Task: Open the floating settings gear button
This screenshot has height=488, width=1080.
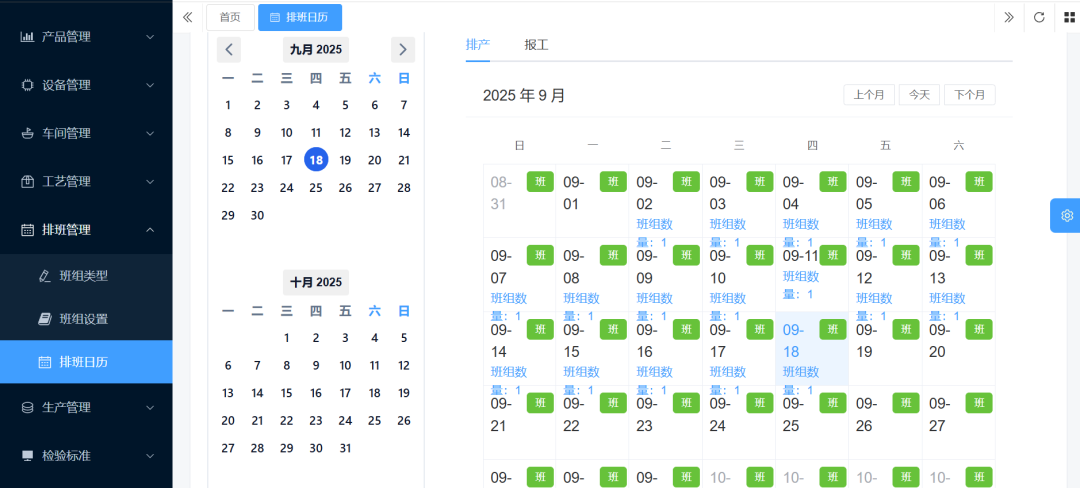Action: click(x=1066, y=216)
